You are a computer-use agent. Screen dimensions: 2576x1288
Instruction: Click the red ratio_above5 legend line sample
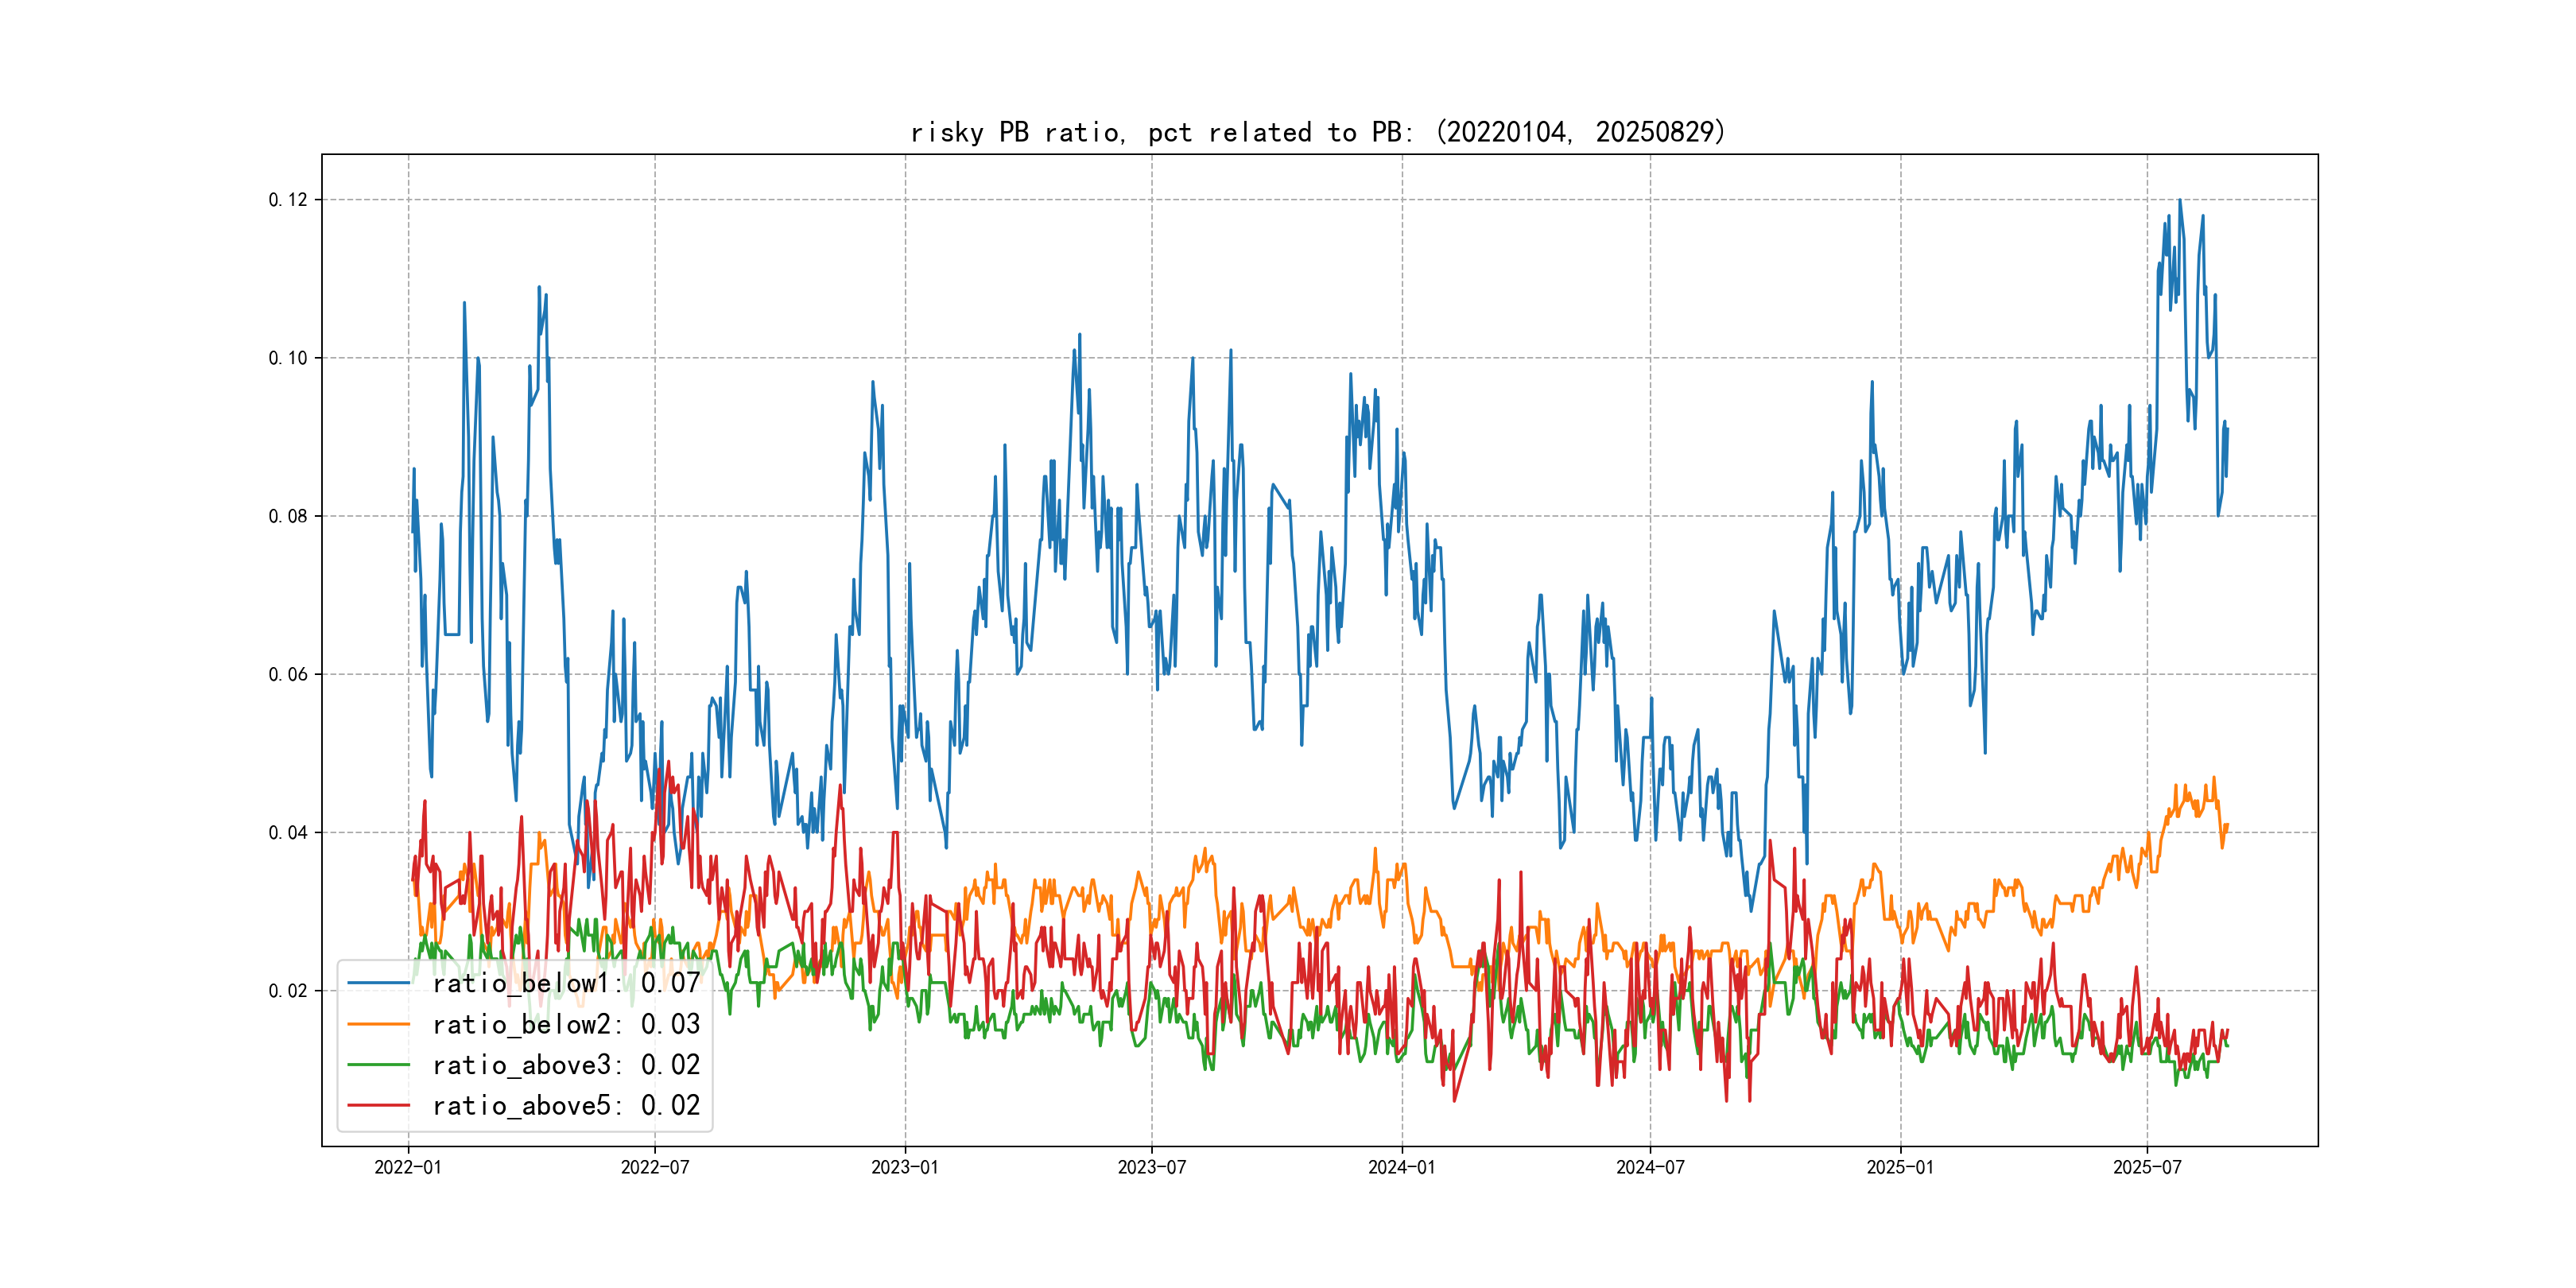coord(379,1105)
